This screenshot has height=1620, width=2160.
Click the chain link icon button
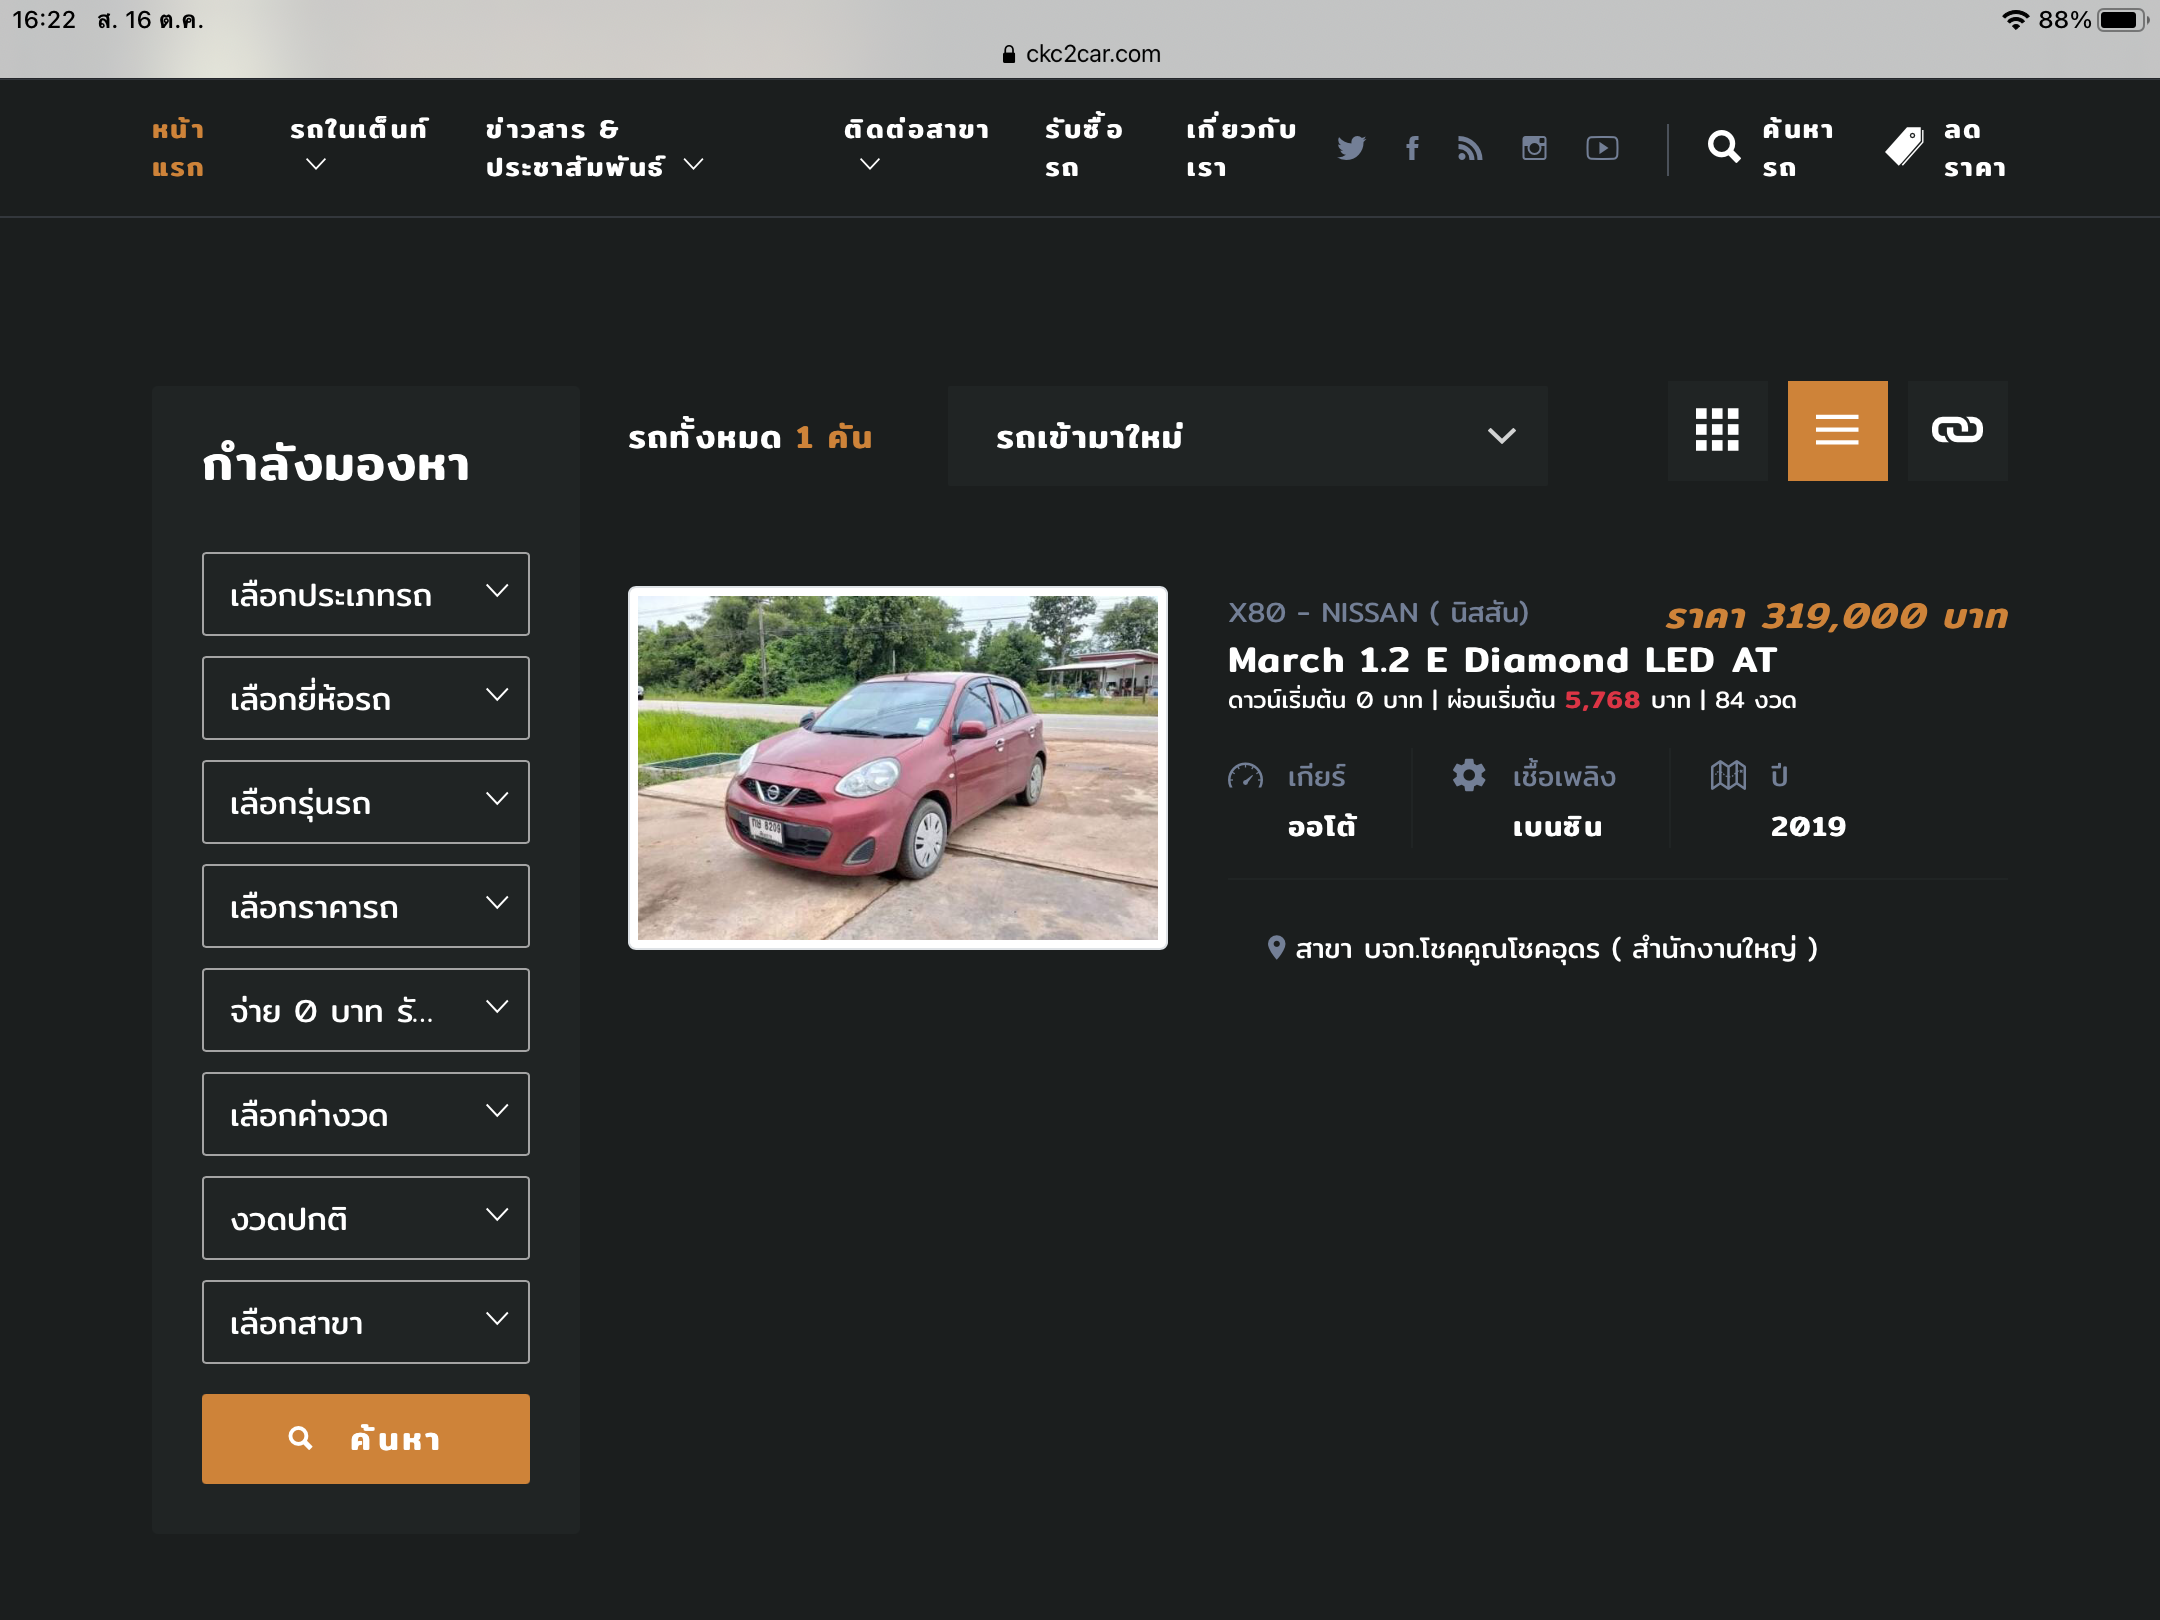pos(1957,431)
